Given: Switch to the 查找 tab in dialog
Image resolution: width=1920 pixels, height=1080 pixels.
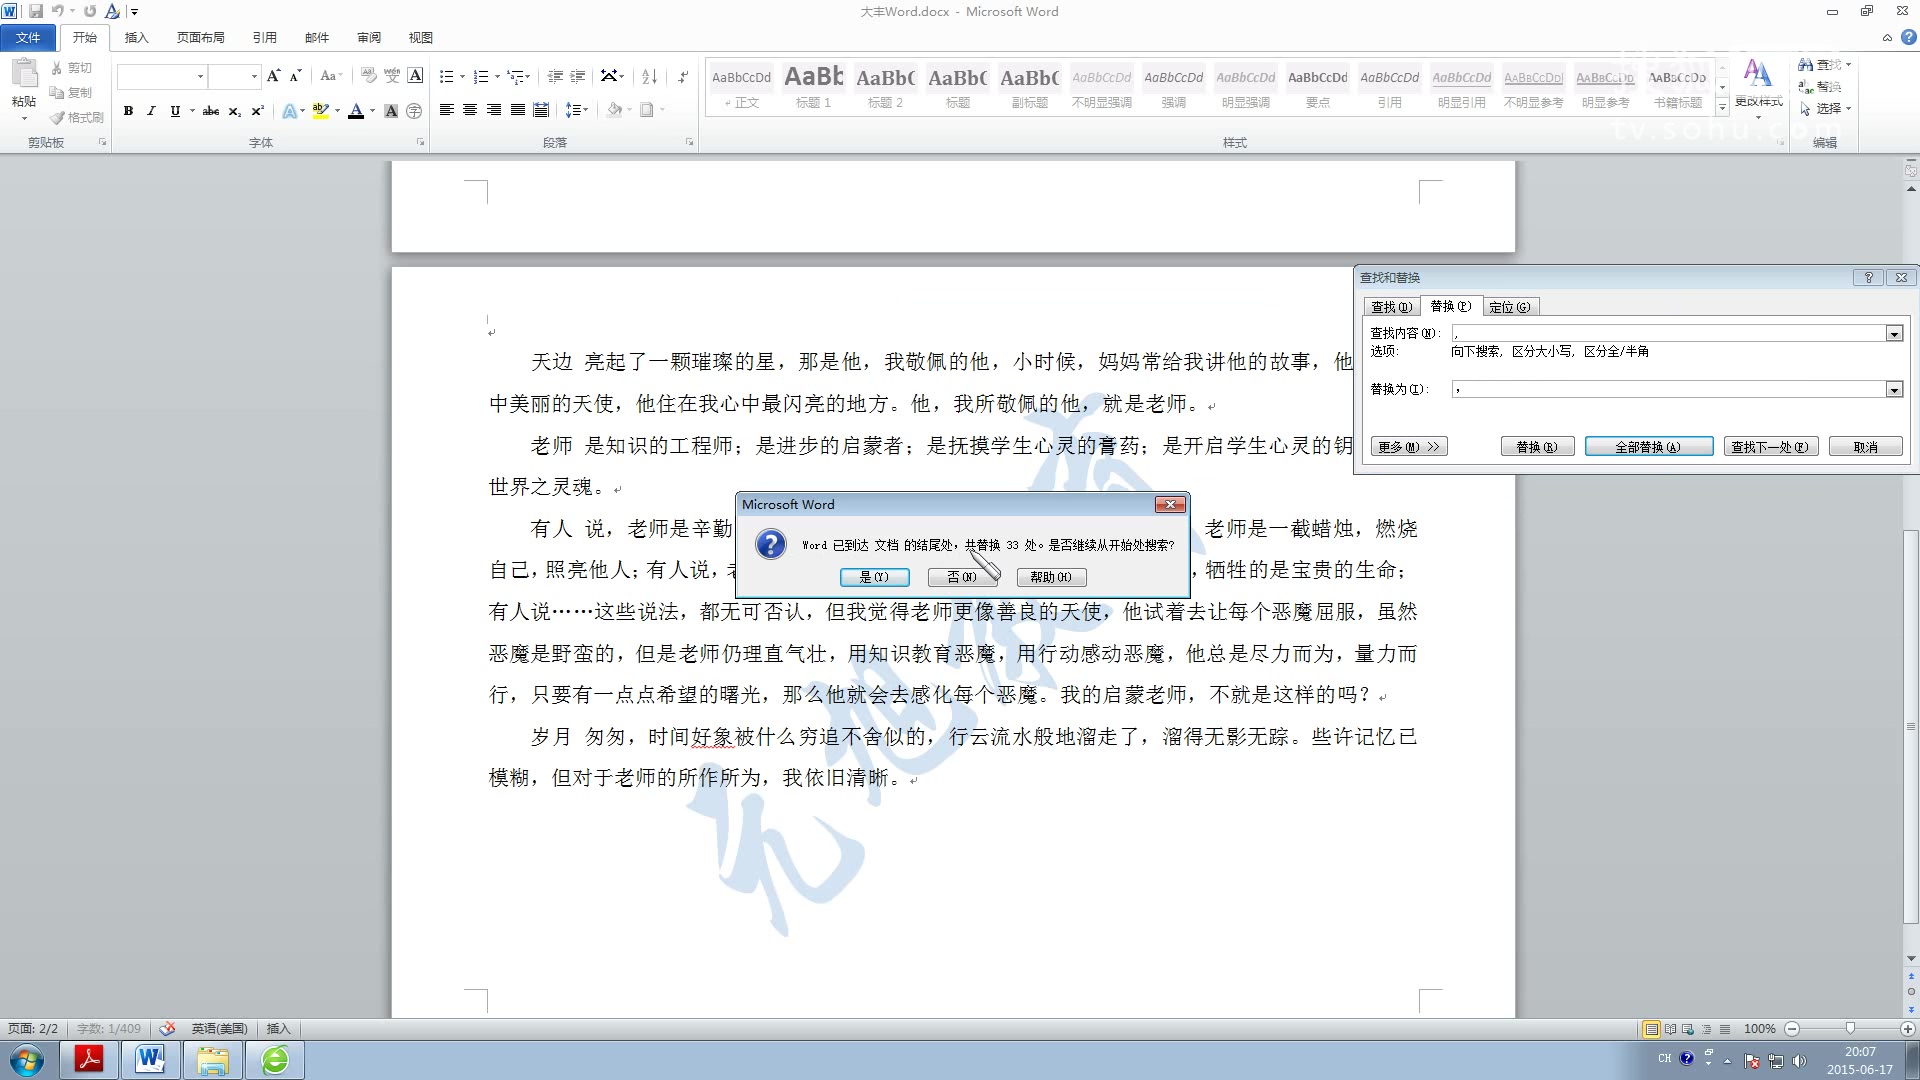Looking at the screenshot, I should point(1390,306).
